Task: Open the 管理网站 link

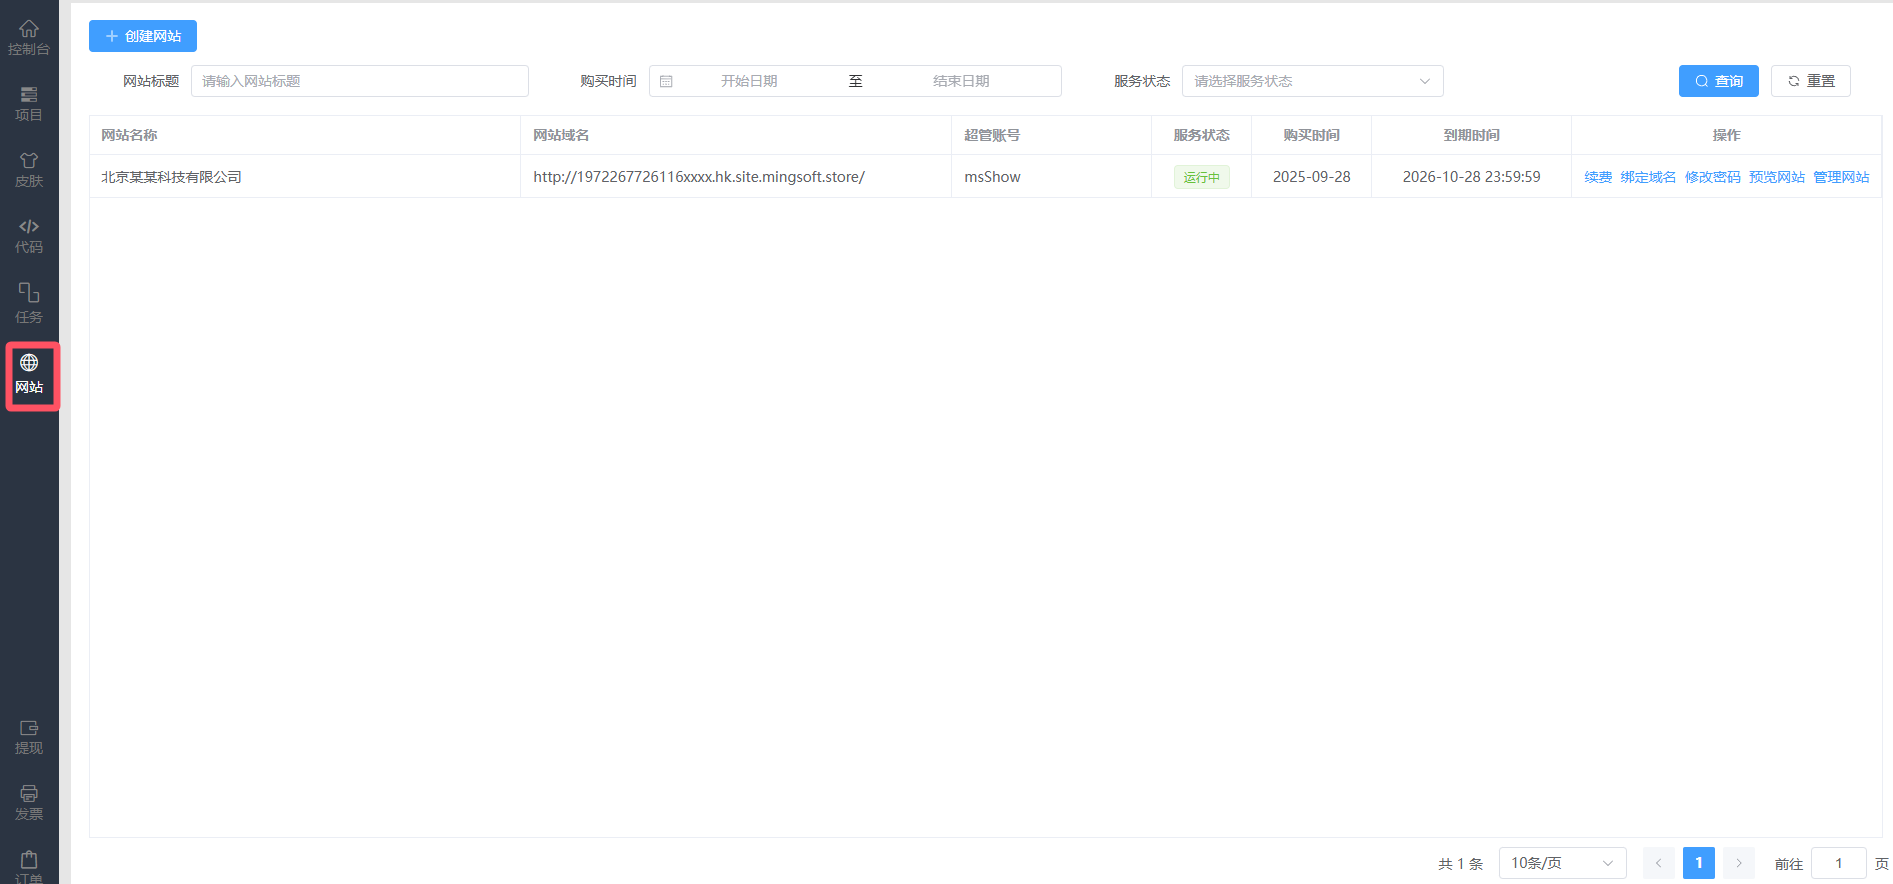Action: 1840,177
